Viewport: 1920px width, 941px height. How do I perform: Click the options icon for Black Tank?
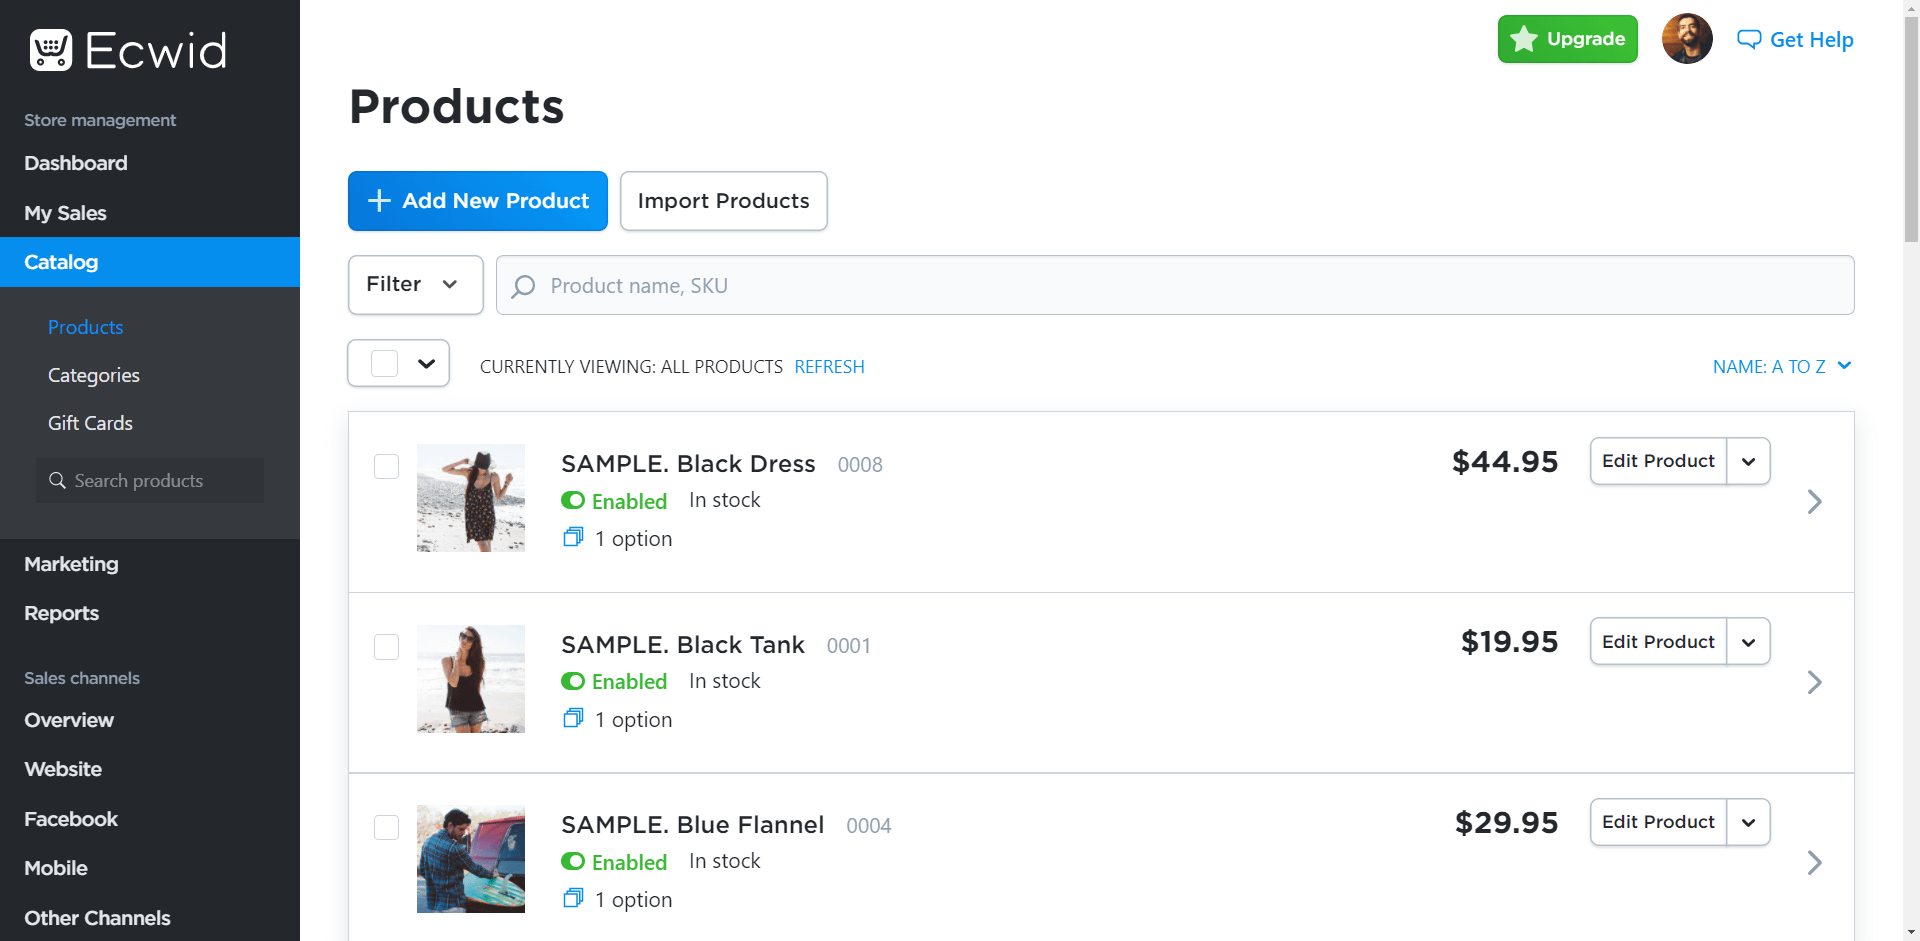573,719
